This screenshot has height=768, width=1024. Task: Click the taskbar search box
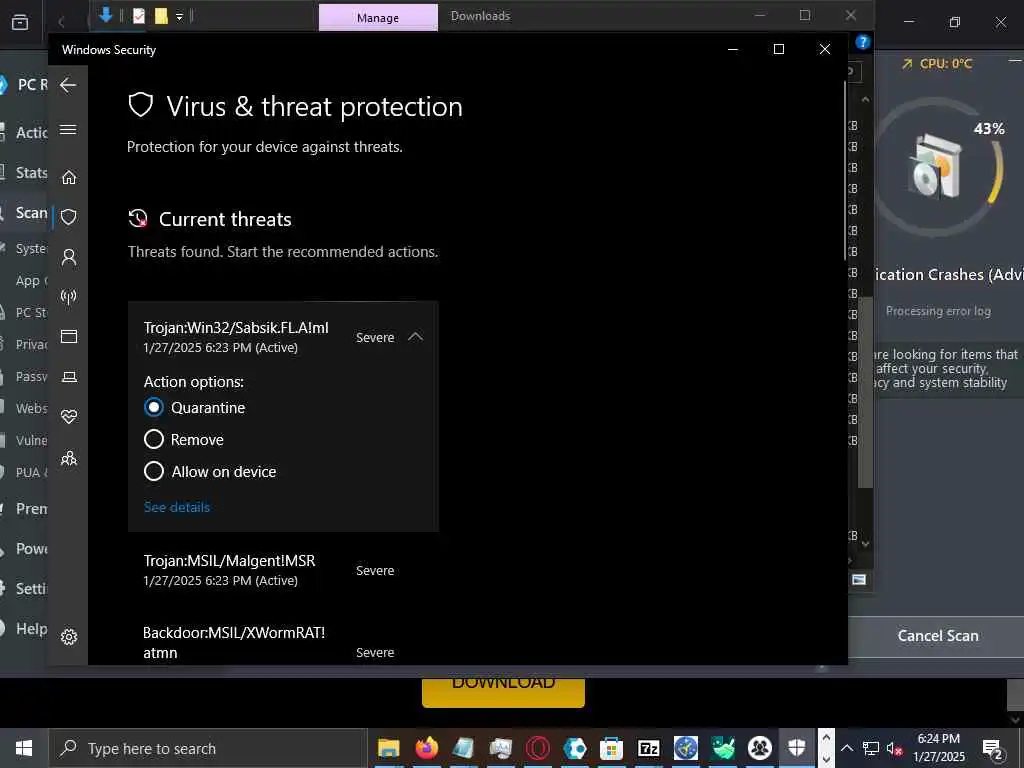pyautogui.click(x=208, y=748)
